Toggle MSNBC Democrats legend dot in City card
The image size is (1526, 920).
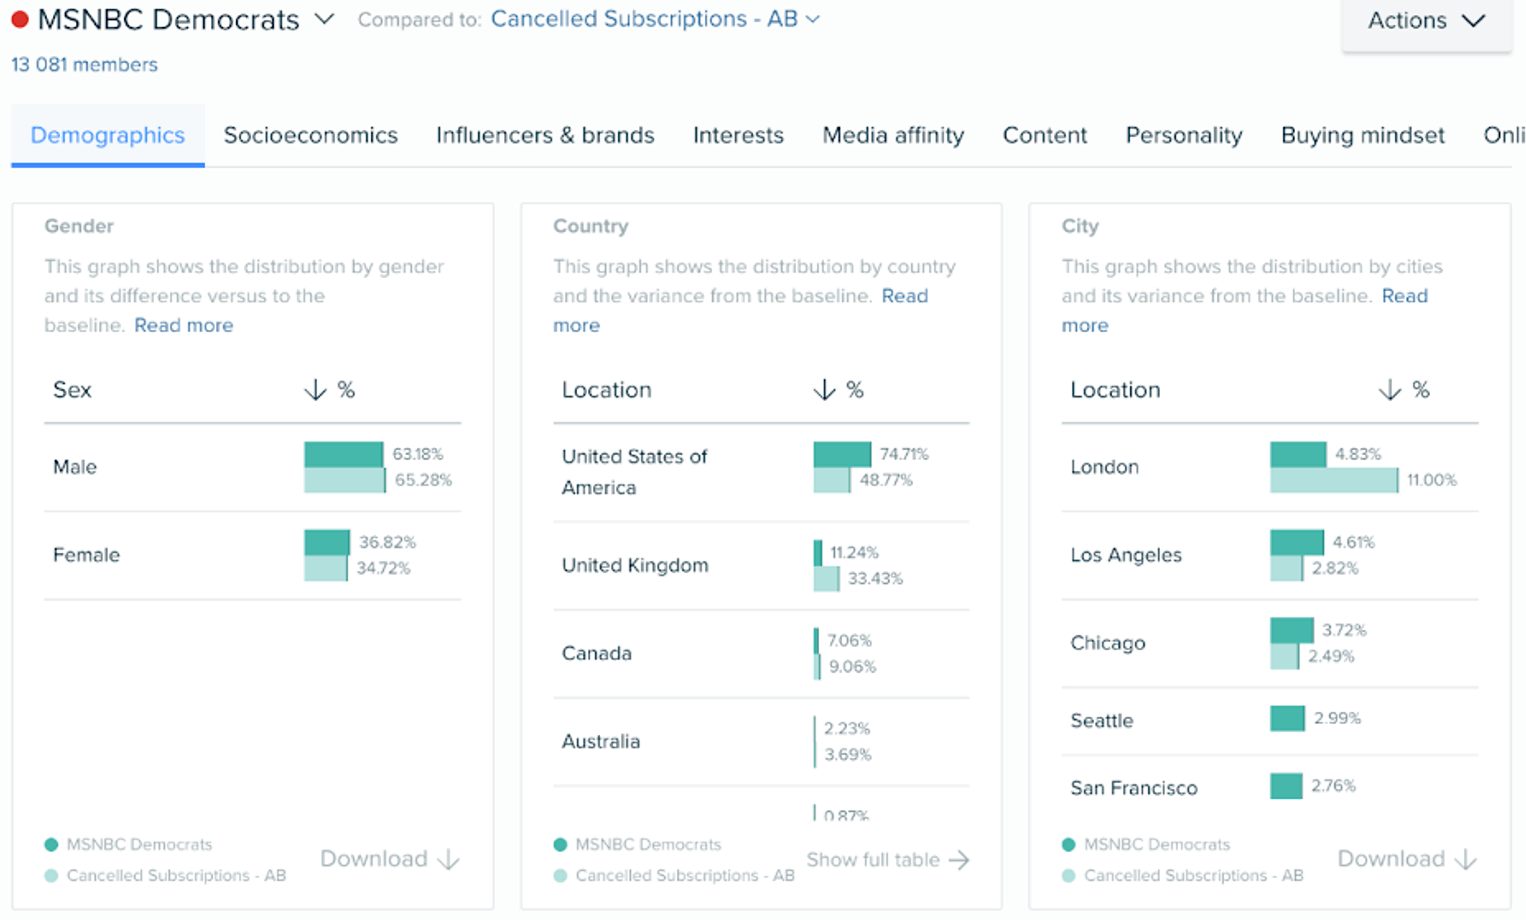click(1068, 845)
